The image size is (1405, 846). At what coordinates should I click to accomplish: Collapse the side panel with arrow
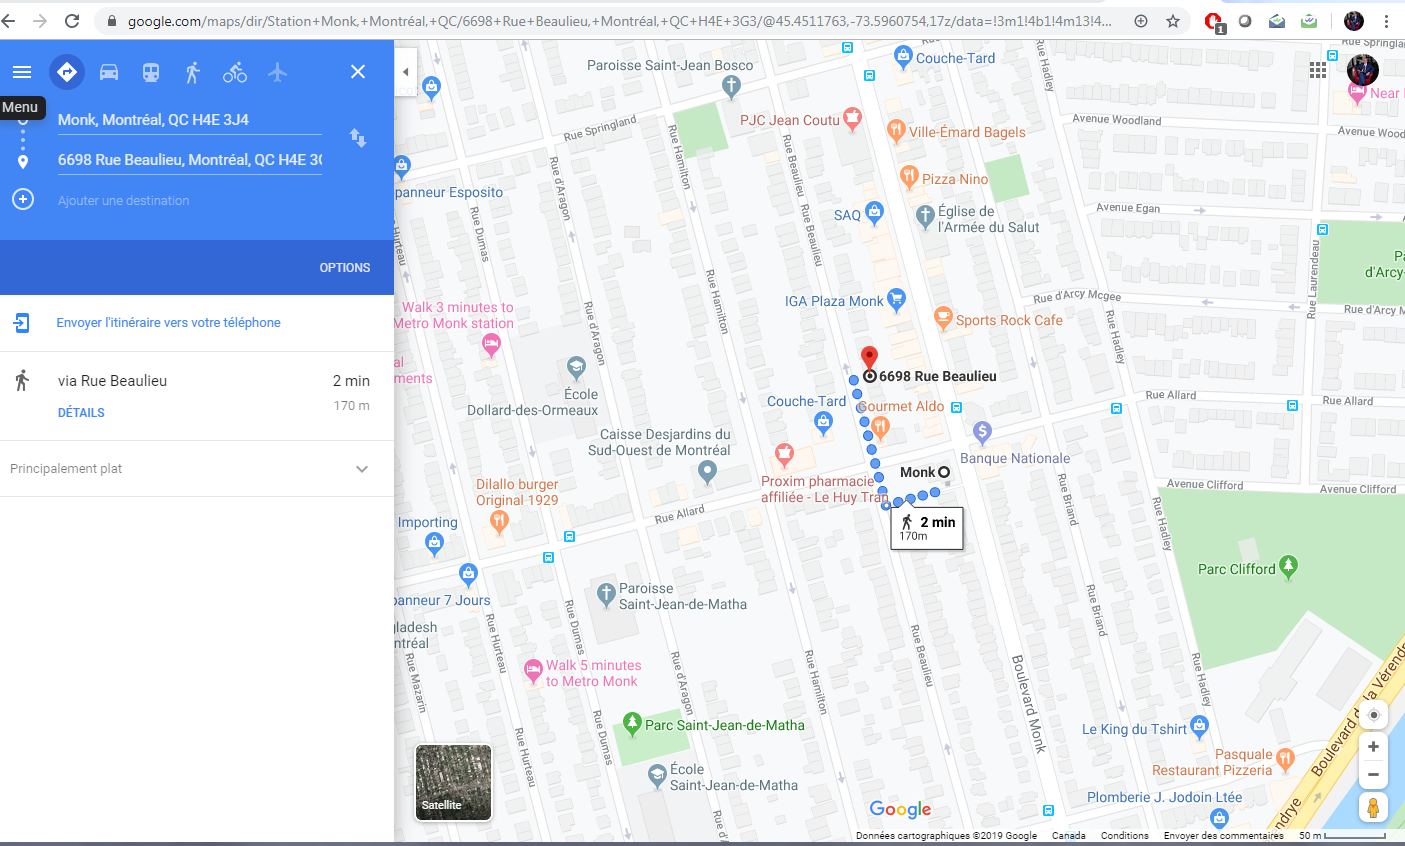click(405, 72)
